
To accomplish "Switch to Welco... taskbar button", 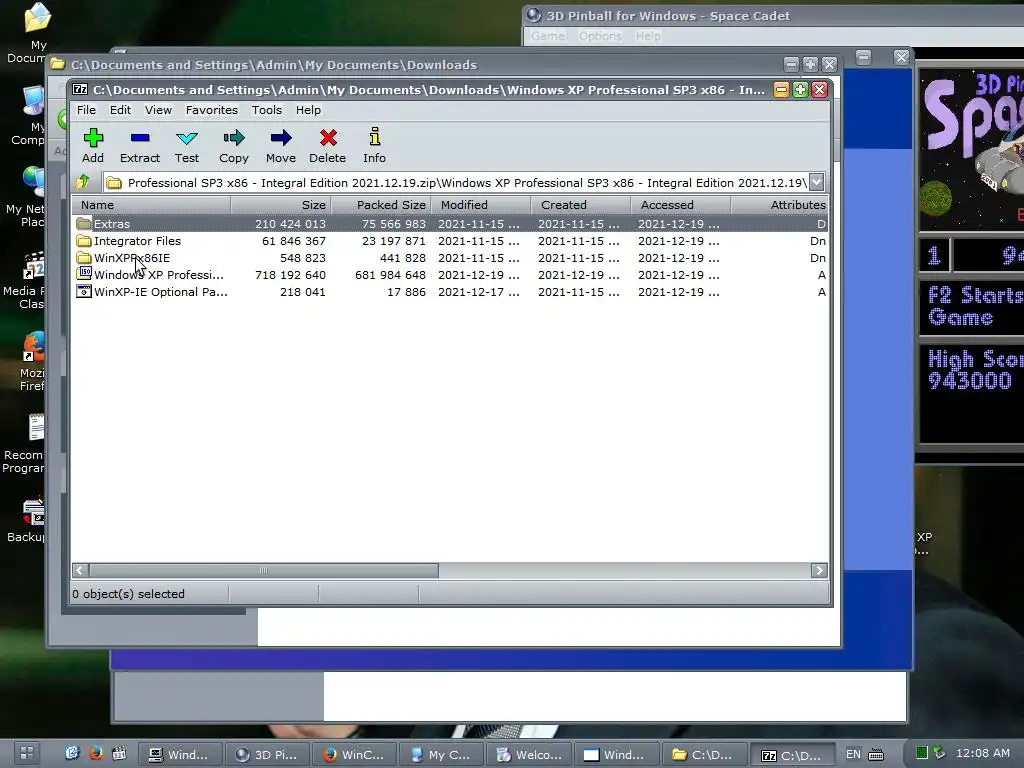I will point(528,754).
